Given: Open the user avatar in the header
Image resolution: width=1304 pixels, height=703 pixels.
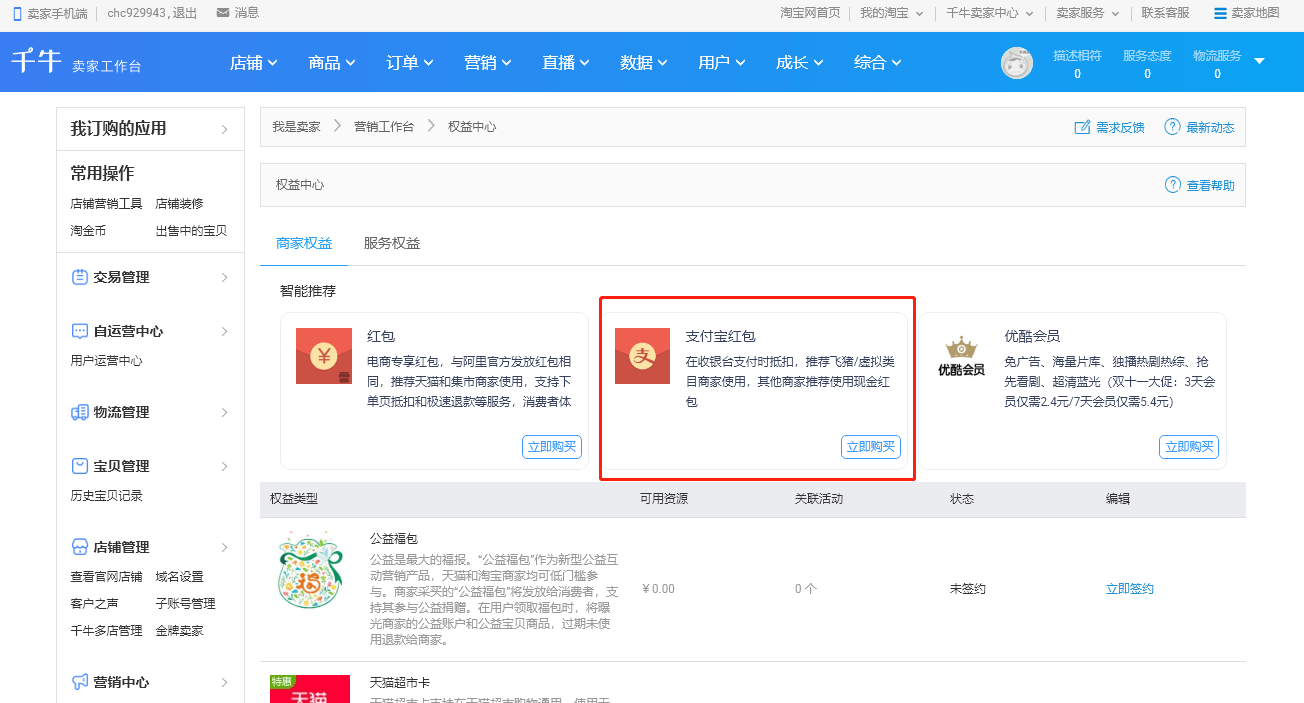Looking at the screenshot, I should [1017, 63].
